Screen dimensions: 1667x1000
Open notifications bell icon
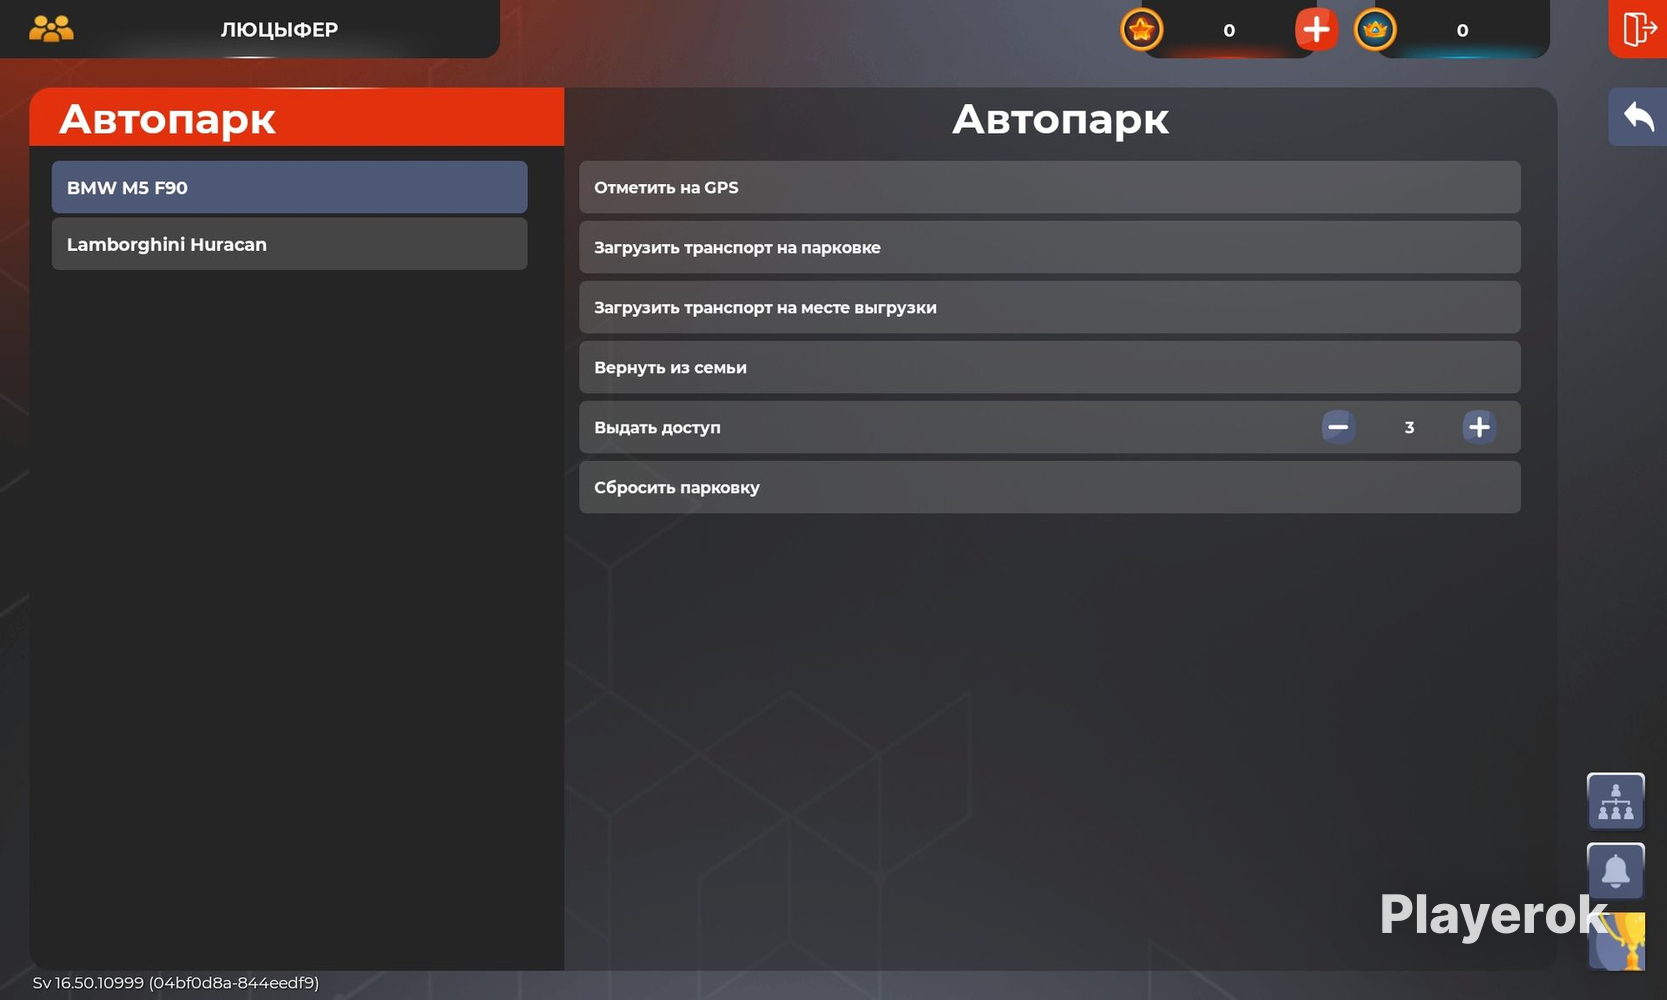tap(1615, 871)
